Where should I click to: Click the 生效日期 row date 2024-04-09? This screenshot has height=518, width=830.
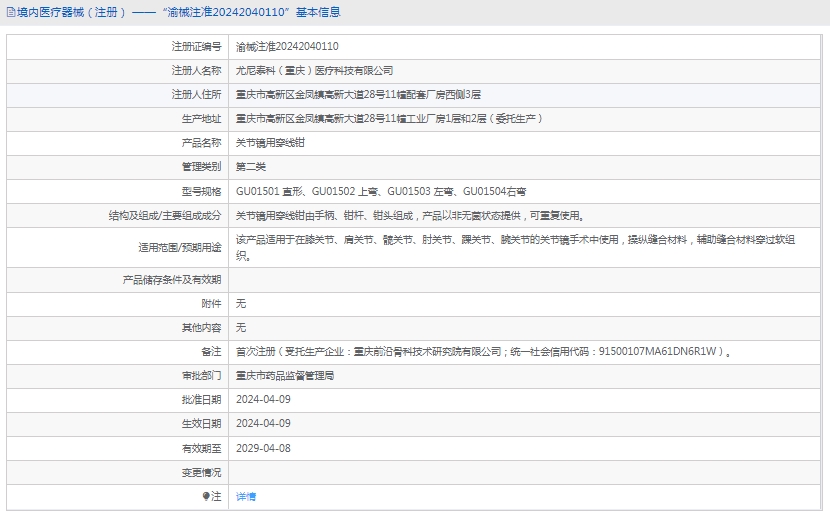coord(263,424)
